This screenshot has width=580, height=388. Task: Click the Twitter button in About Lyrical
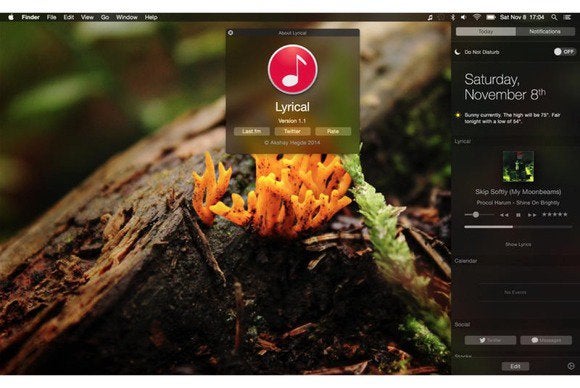pyautogui.click(x=292, y=131)
